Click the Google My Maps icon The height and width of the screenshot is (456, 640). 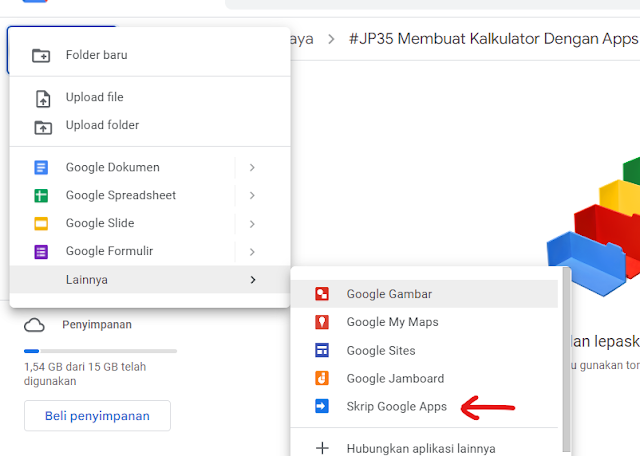coord(322,322)
